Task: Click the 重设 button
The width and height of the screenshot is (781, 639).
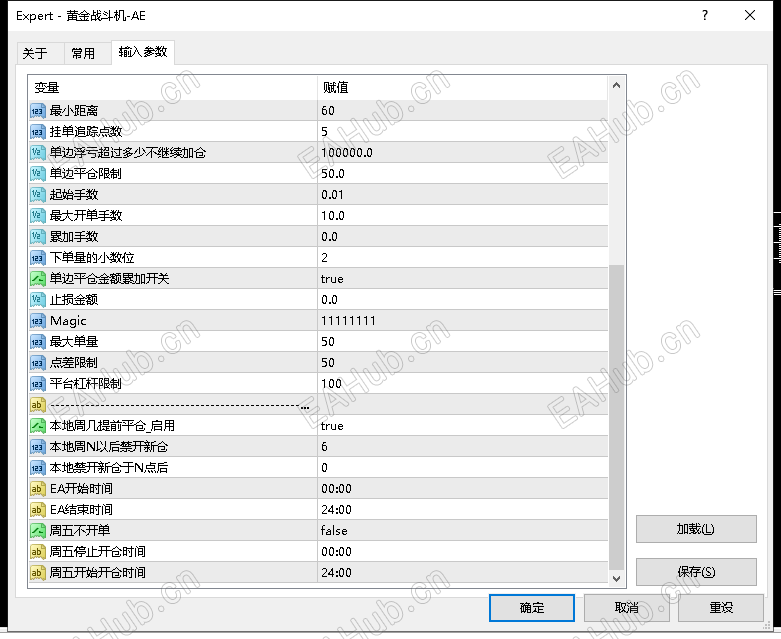Action: point(721,608)
